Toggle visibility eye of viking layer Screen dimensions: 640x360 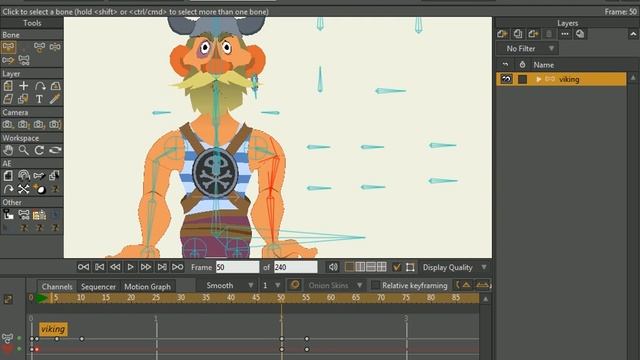506,79
